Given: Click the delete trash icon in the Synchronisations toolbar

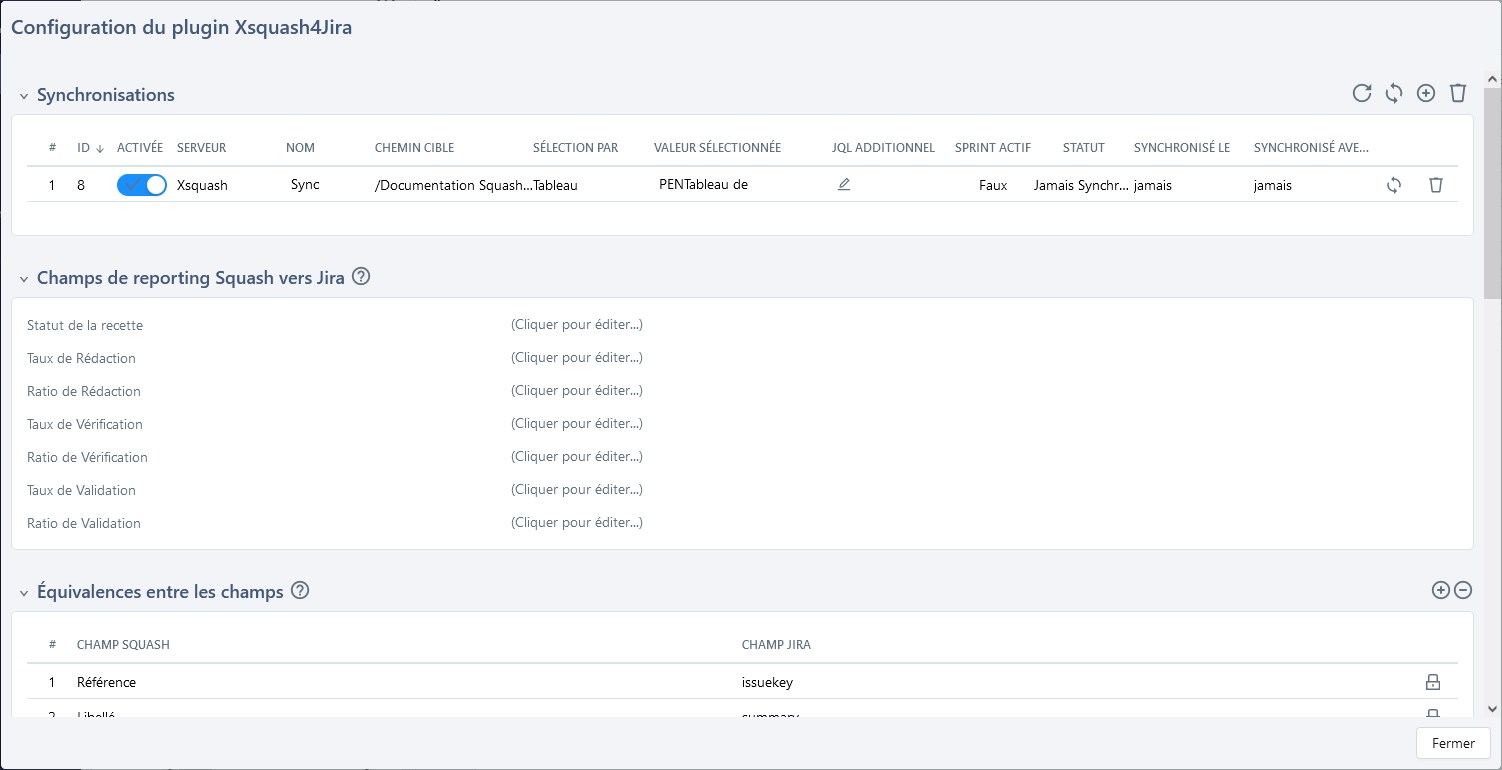Looking at the screenshot, I should 1458,93.
